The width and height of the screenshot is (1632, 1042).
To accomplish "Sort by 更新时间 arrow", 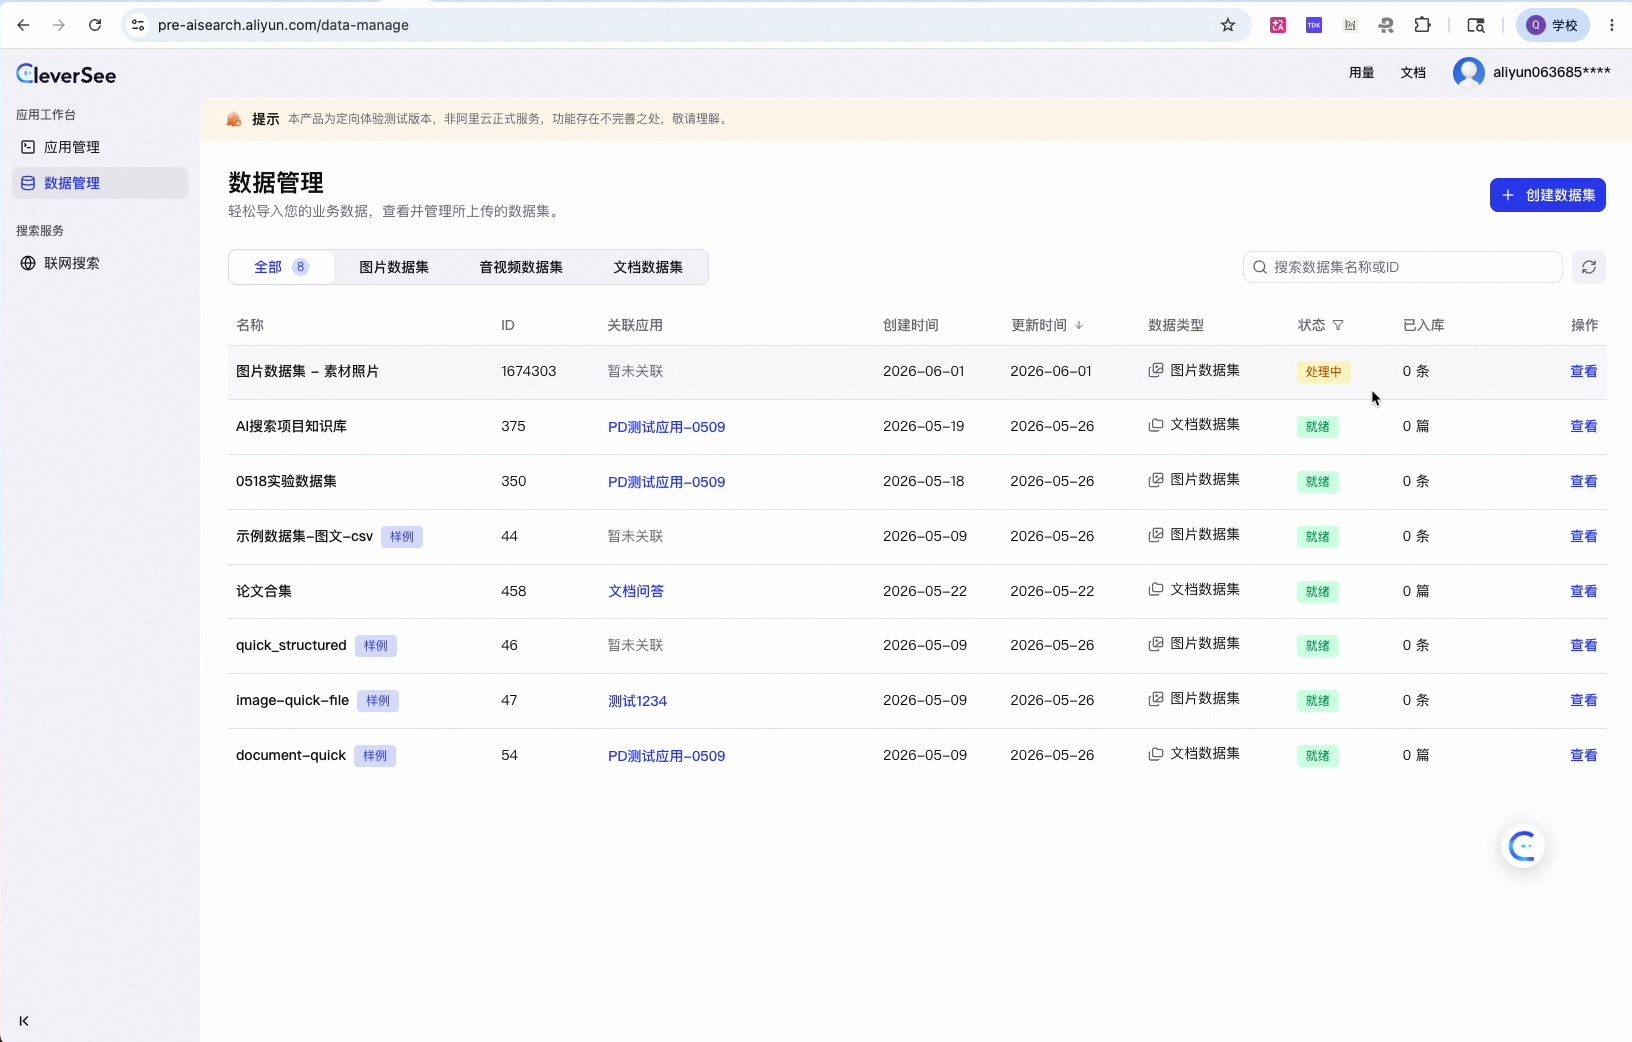I will (1079, 325).
